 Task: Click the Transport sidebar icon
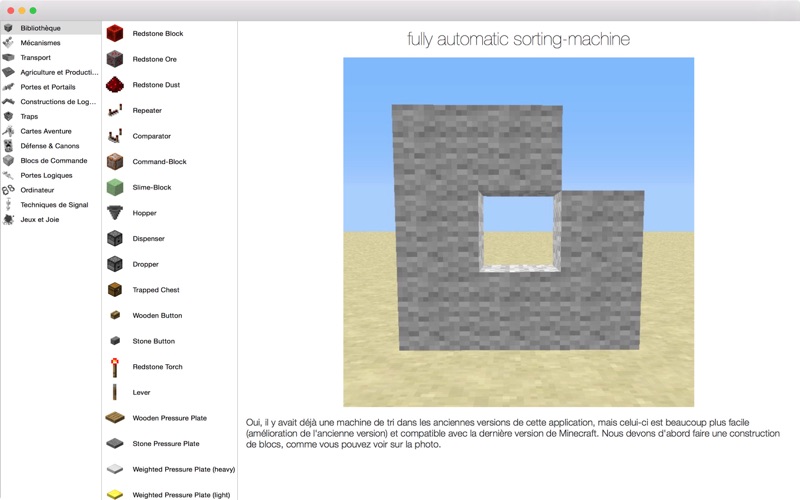(x=8, y=58)
